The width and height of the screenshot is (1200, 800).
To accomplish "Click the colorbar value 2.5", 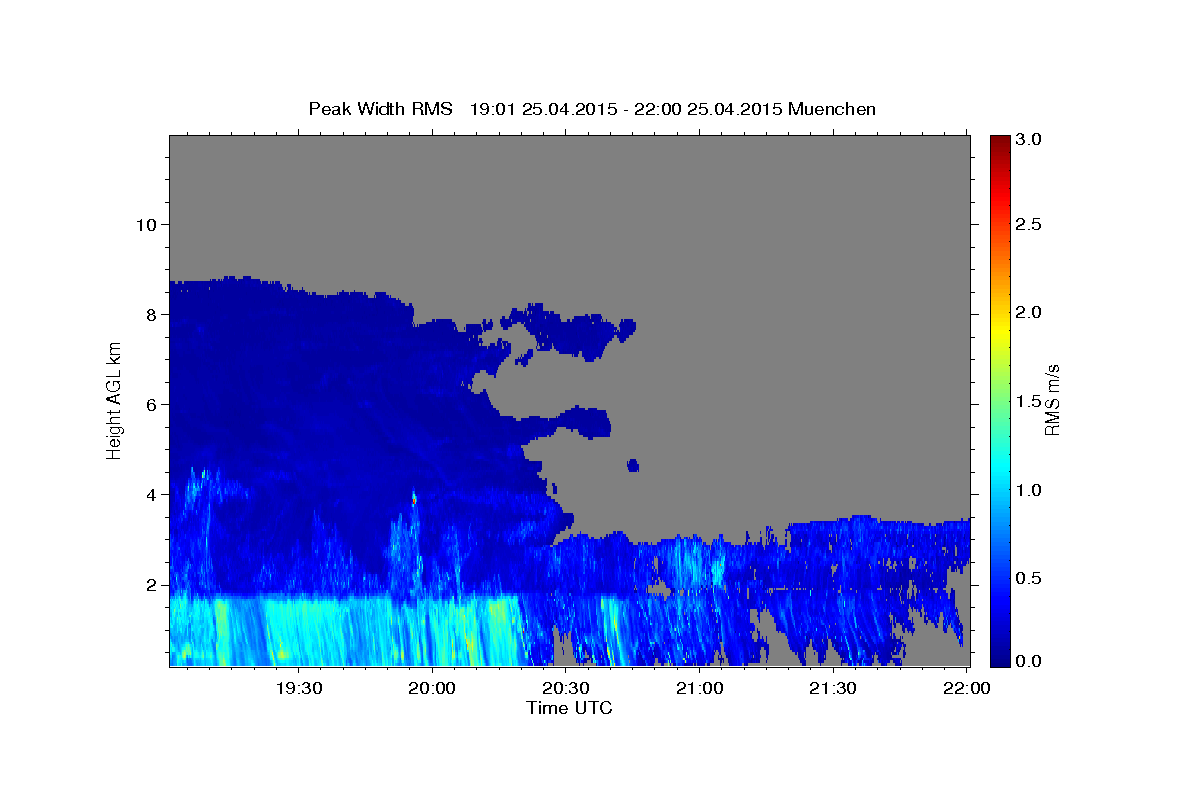I will tap(1029, 225).
